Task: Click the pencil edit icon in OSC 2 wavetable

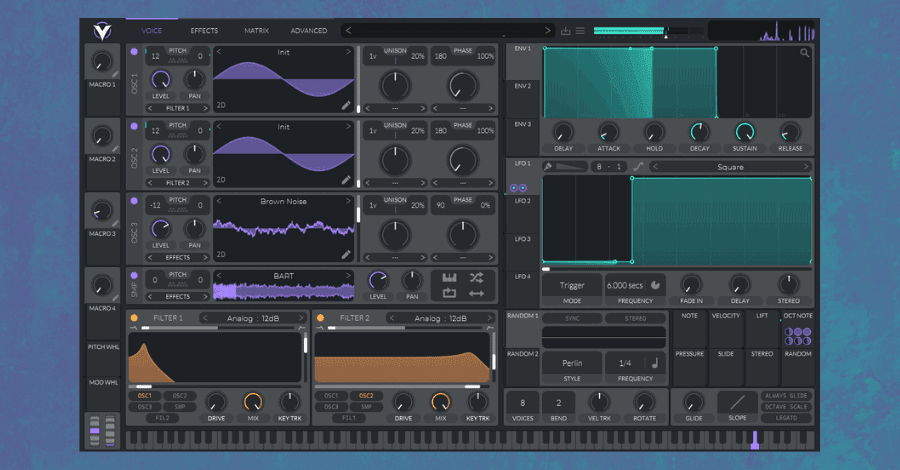Action: tap(346, 180)
